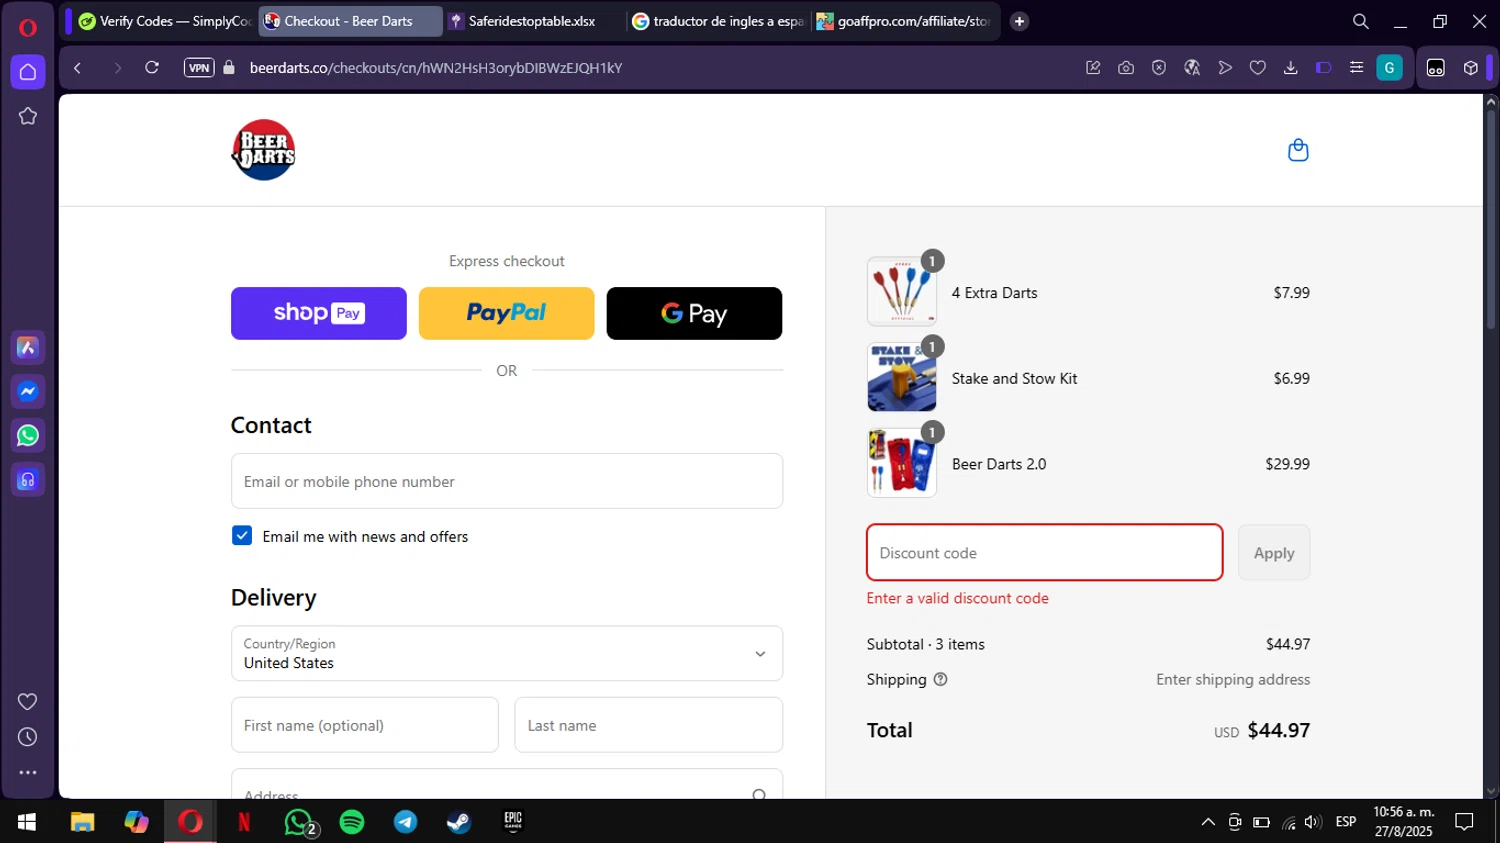Image resolution: width=1500 pixels, height=843 pixels.
Task: Open the edit/pinboard icon in address bar
Action: (1093, 68)
